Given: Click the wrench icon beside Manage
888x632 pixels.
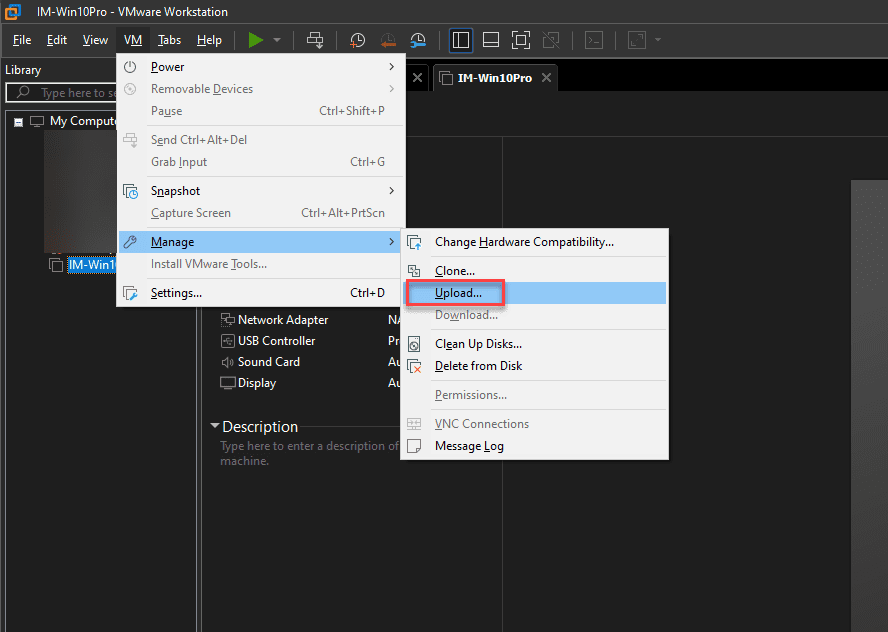Looking at the screenshot, I should [130, 242].
